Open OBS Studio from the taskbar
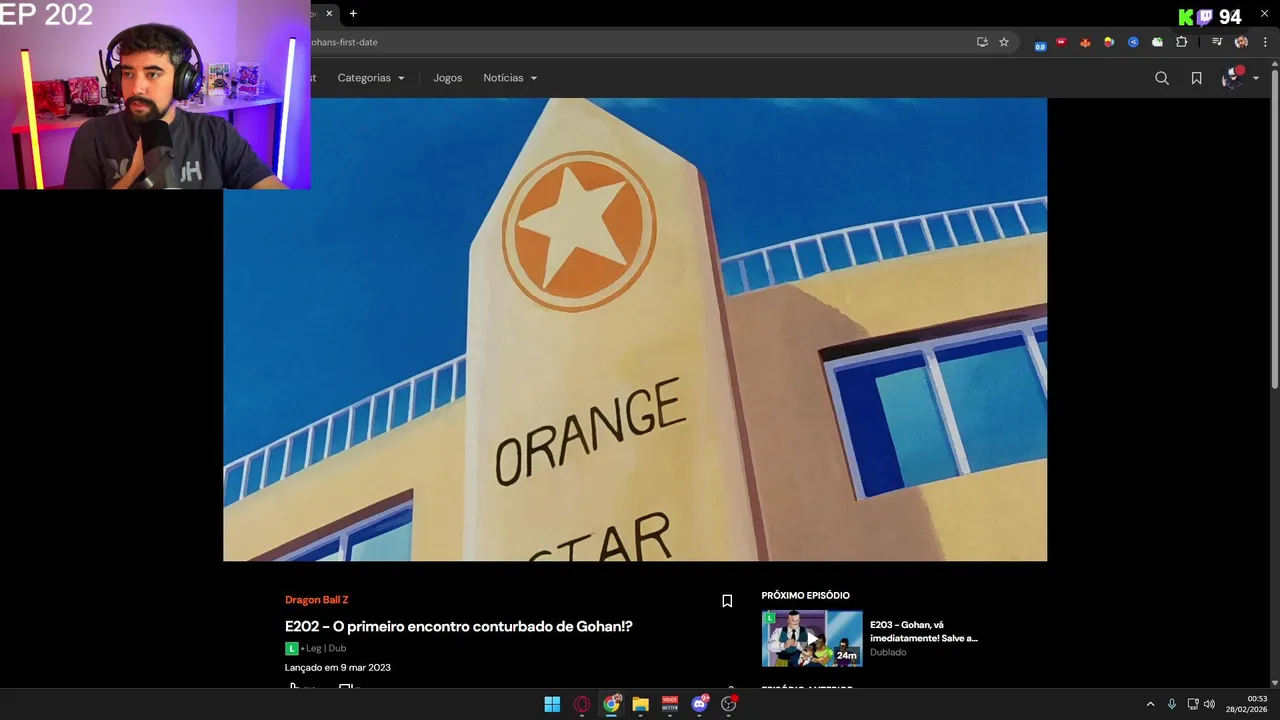This screenshot has height=720, width=1280. coord(729,704)
